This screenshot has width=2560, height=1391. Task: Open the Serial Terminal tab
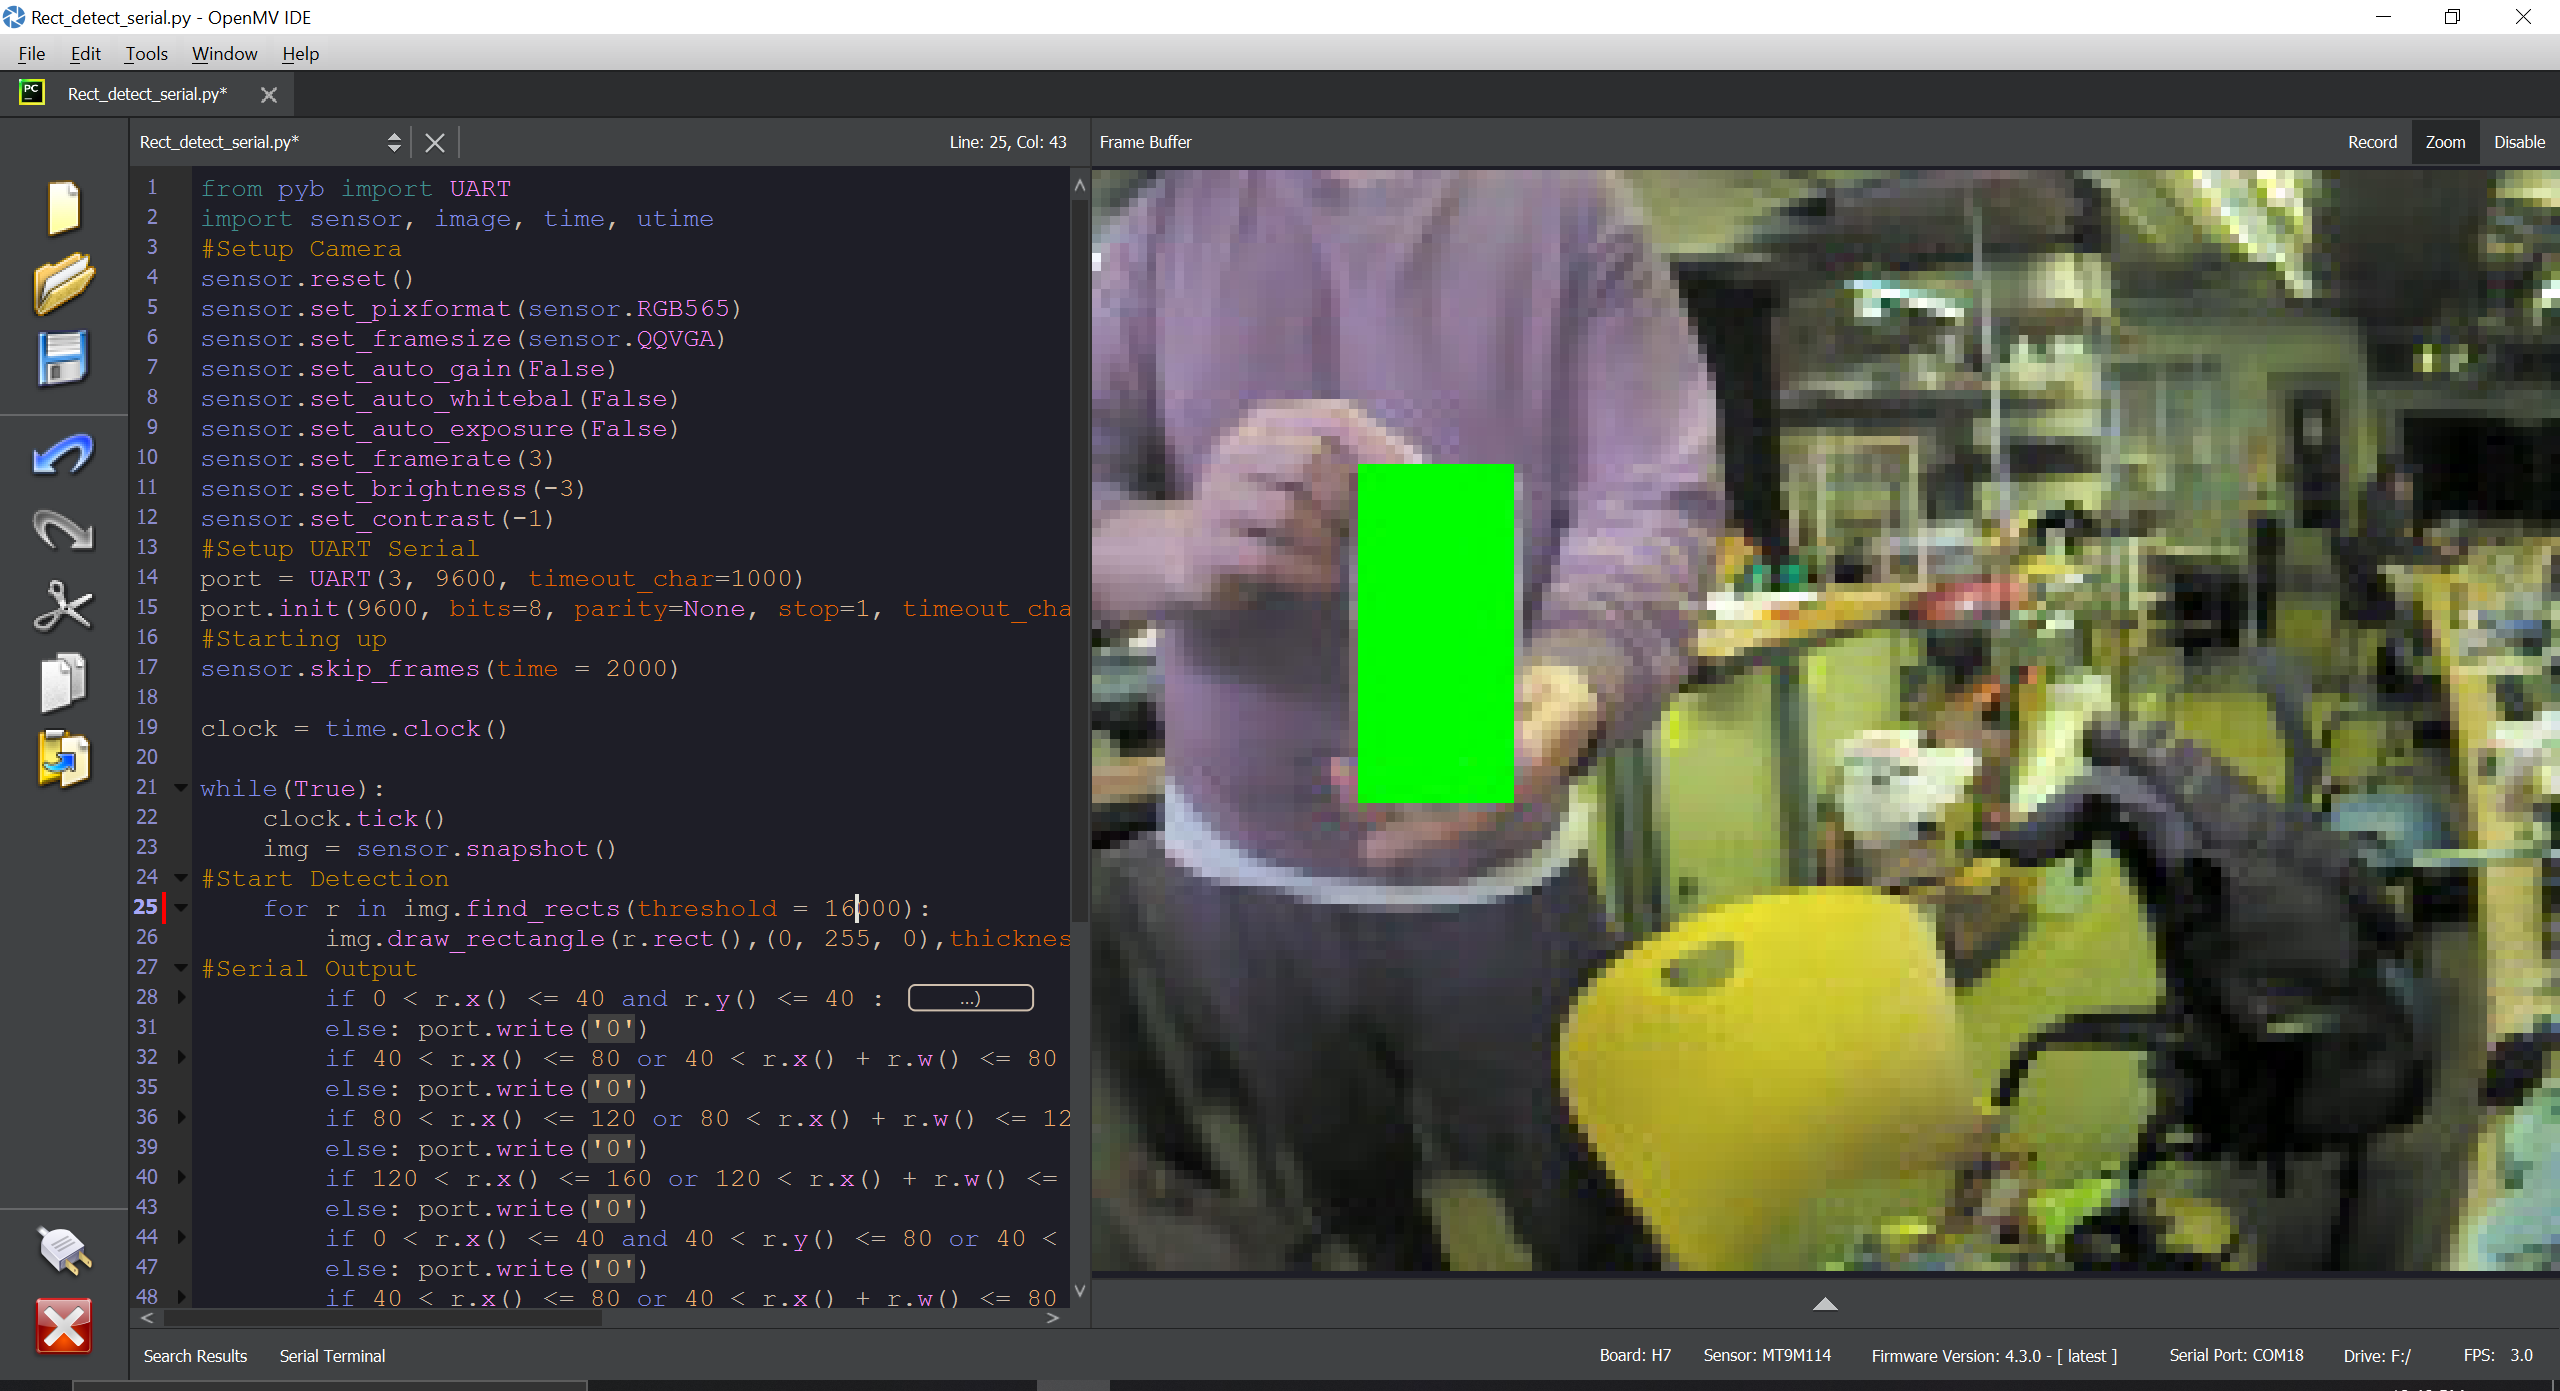tap(332, 1356)
